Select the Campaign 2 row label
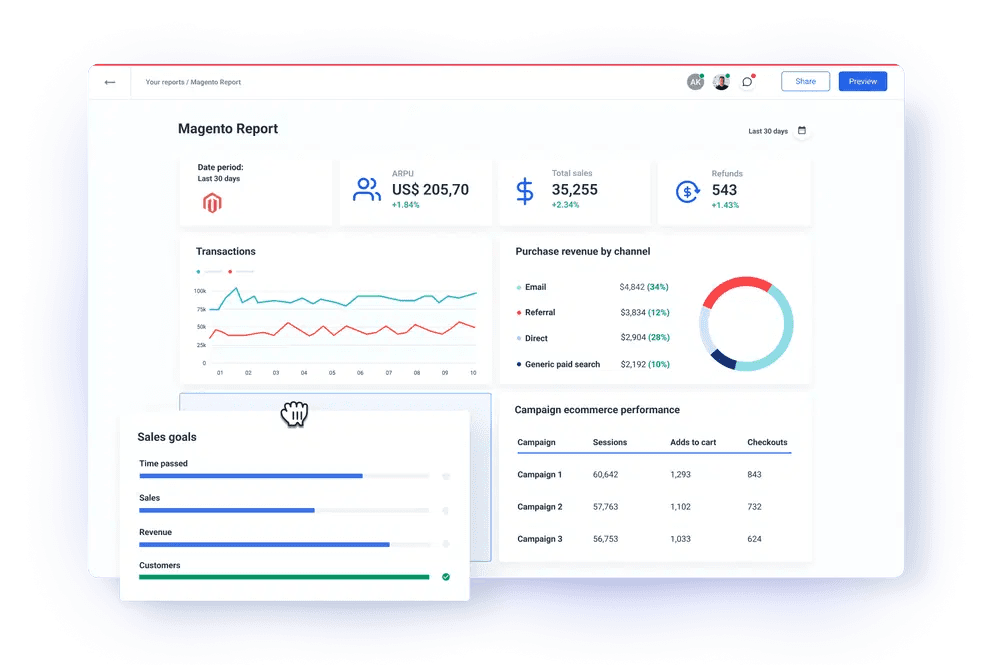This screenshot has height=665, width=992. pyautogui.click(x=540, y=507)
